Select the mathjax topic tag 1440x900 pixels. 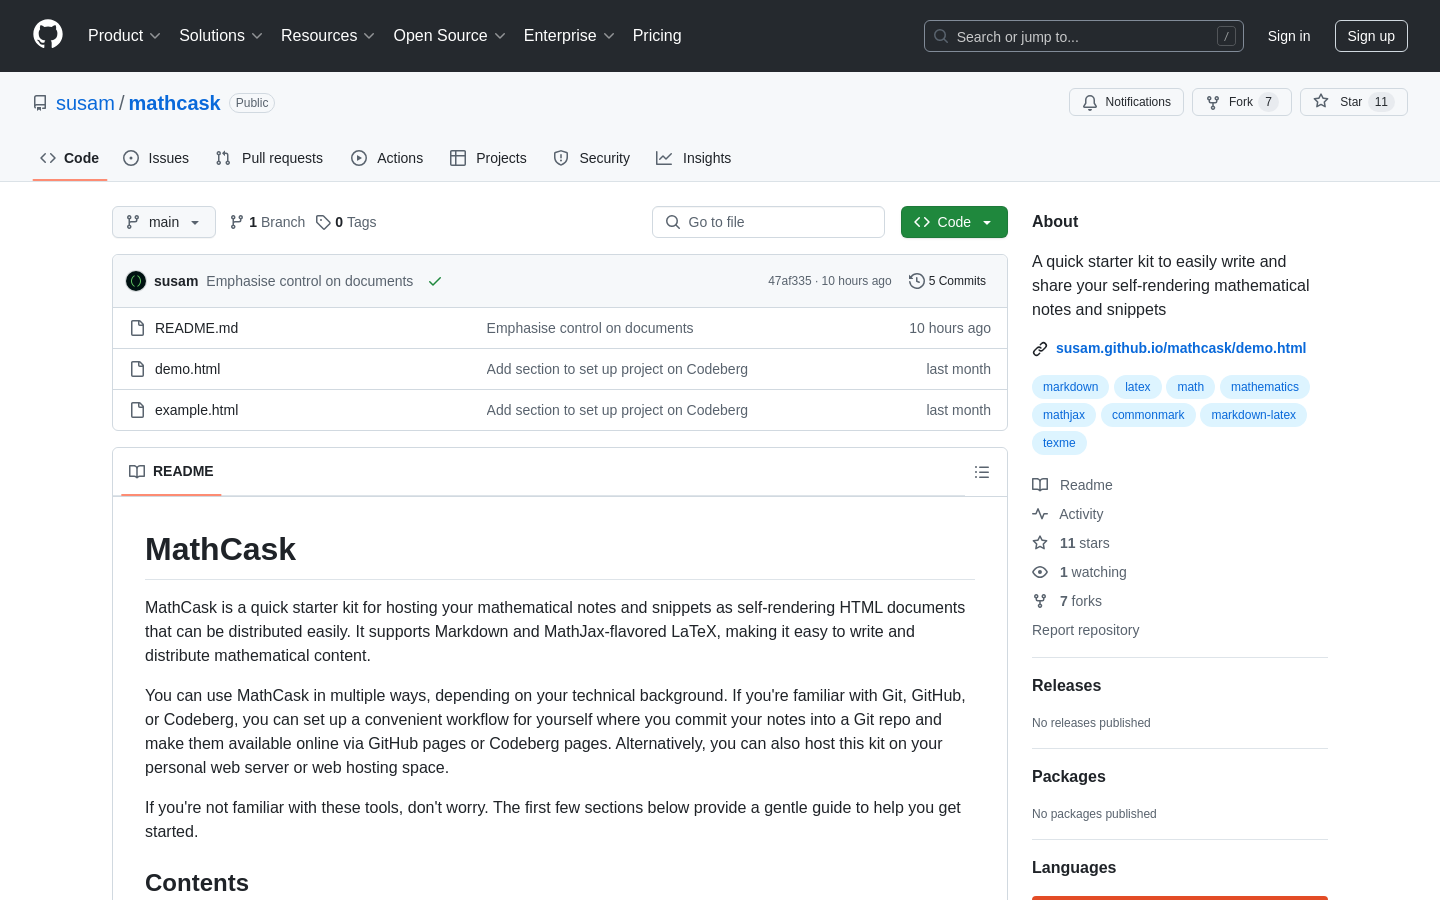(1064, 415)
